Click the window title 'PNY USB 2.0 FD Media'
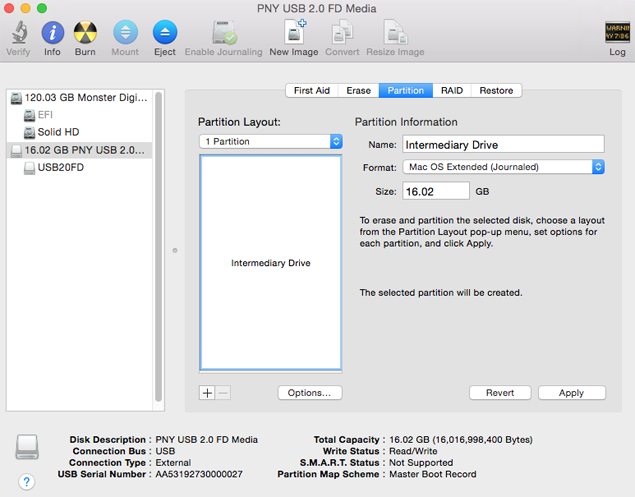Image resolution: width=635 pixels, height=497 pixels. pyautogui.click(x=317, y=9)
